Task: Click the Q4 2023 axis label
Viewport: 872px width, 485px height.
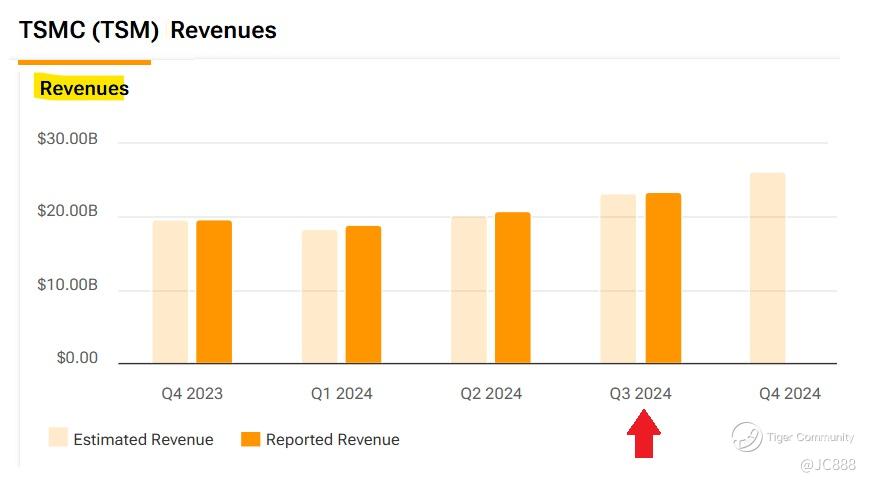Action: 192,394
